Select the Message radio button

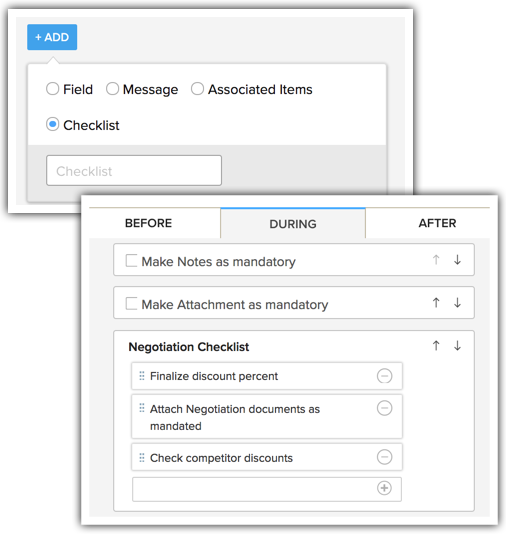point(112,89)
